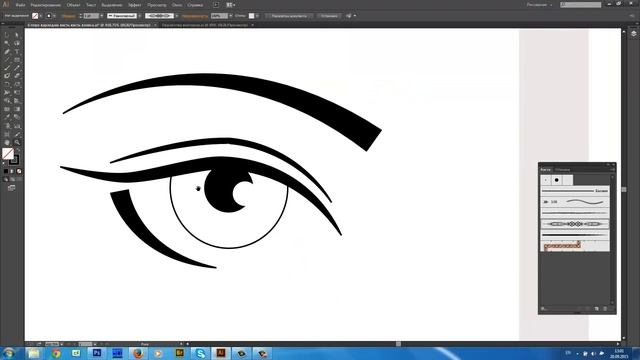Open Brushes panel flyout menu
The height and width of the screenshot is (360, 640).
click(x=612, y=169)
